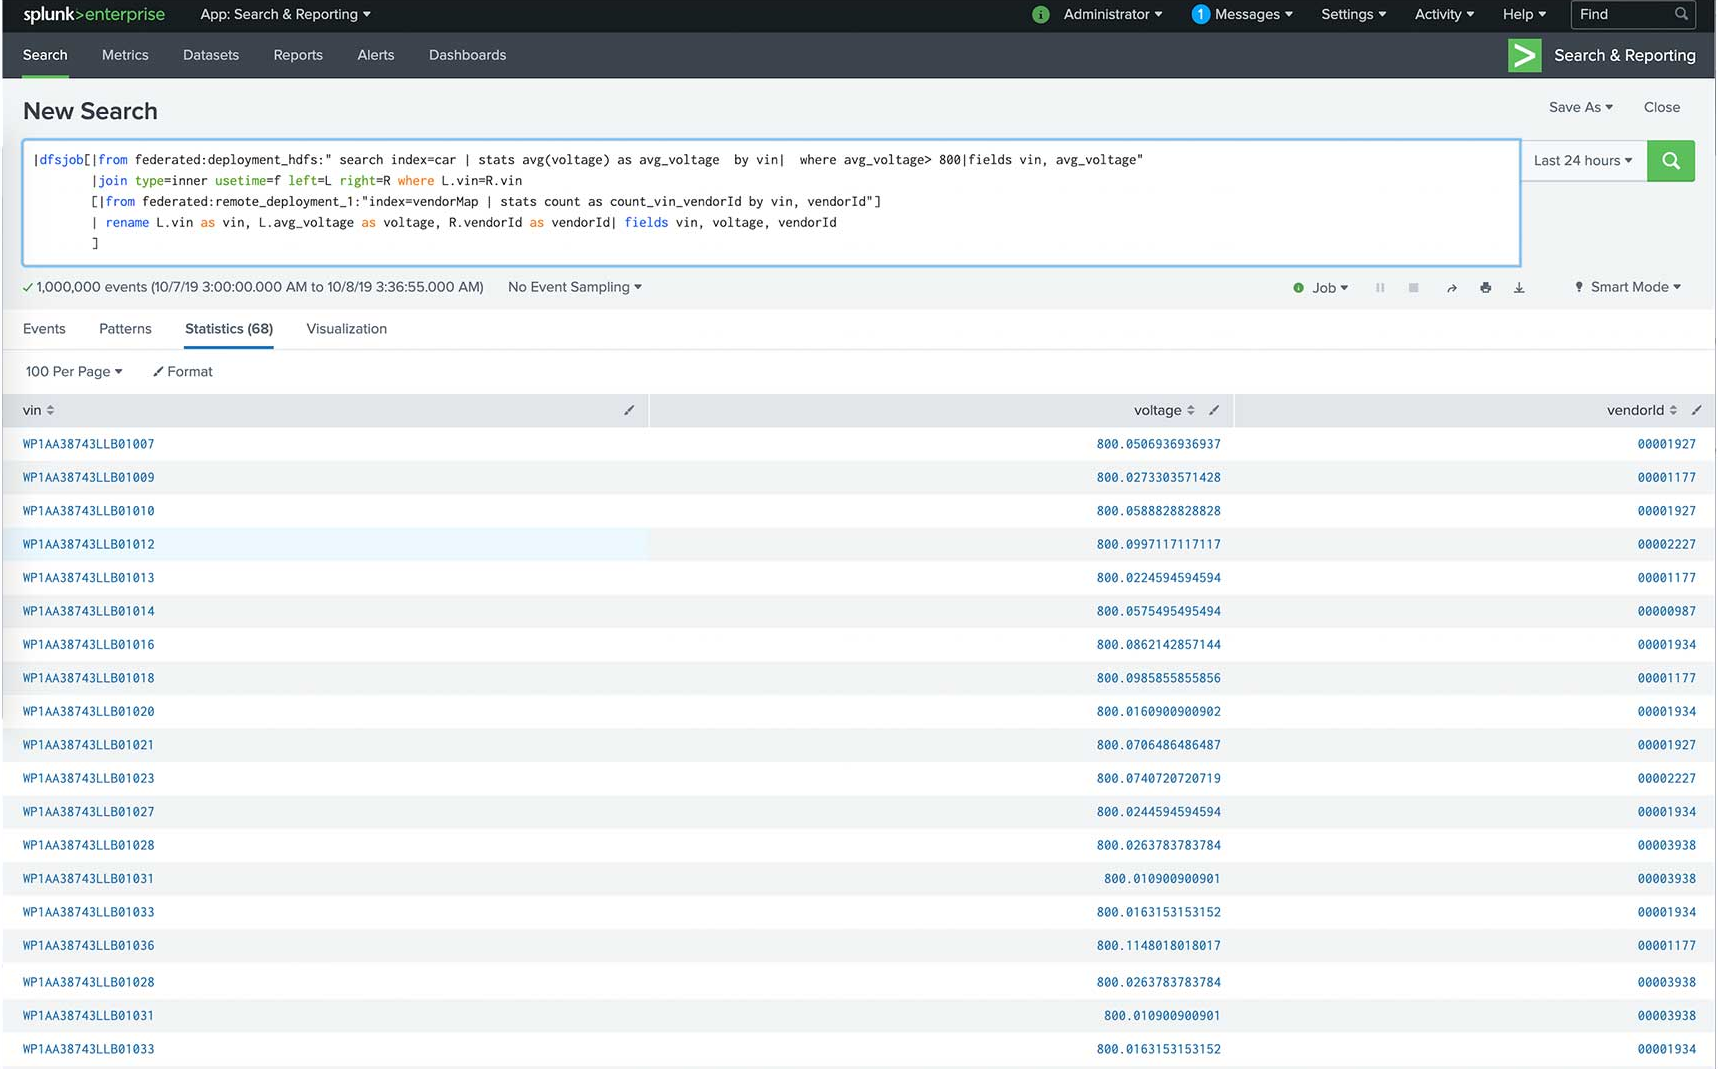Click vin WP1AA38743LLB01023
1718x1069 pixels.
tap(88, 778)
